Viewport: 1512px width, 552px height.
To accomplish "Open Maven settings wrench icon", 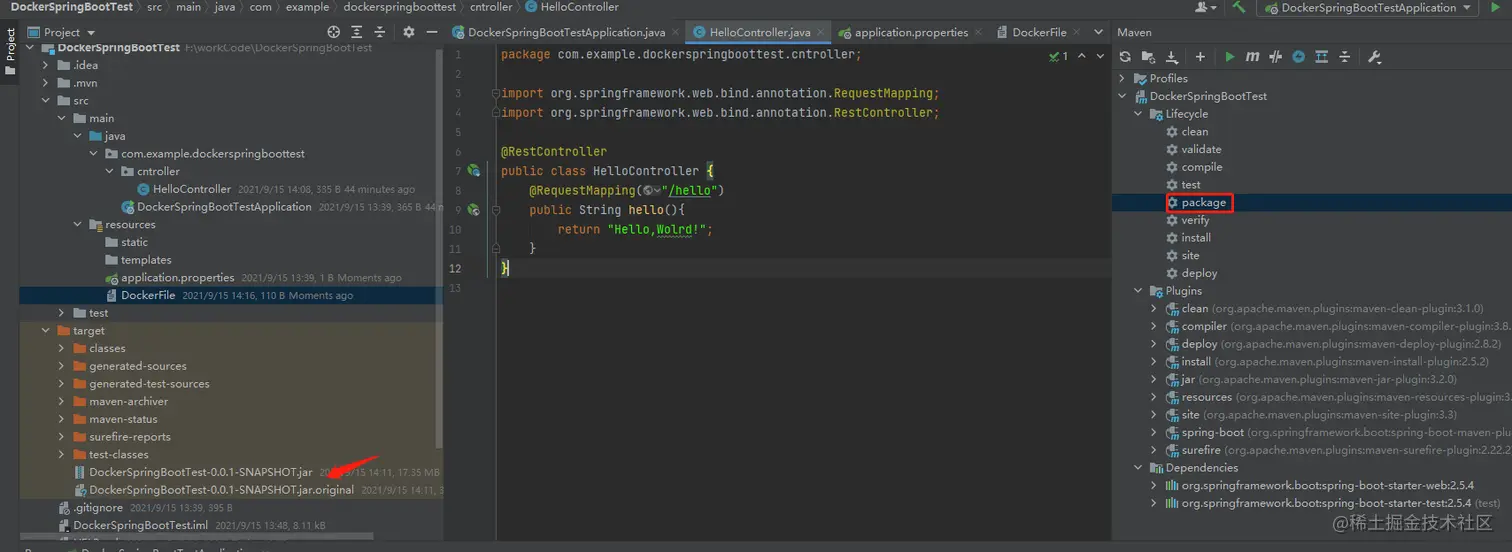I will pyautogui.click(x=1374, y=57).
